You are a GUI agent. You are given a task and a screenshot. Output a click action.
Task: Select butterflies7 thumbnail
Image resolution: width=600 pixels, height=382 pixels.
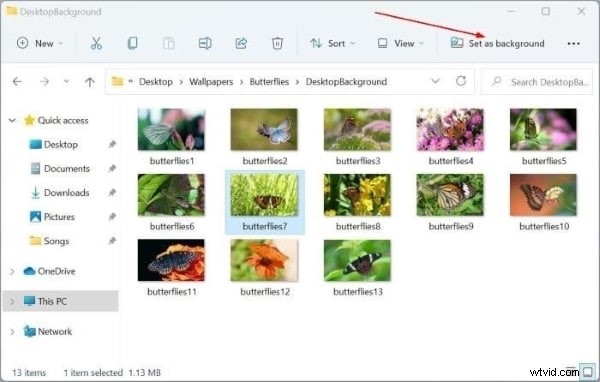264,195
